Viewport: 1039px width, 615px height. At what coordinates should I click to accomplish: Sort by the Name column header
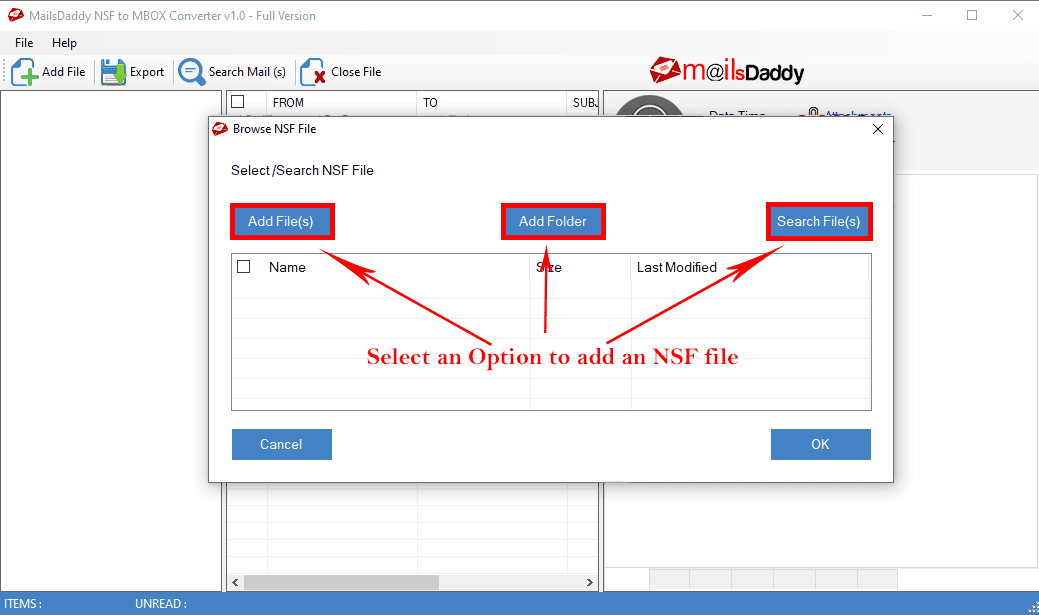[287, 267]
